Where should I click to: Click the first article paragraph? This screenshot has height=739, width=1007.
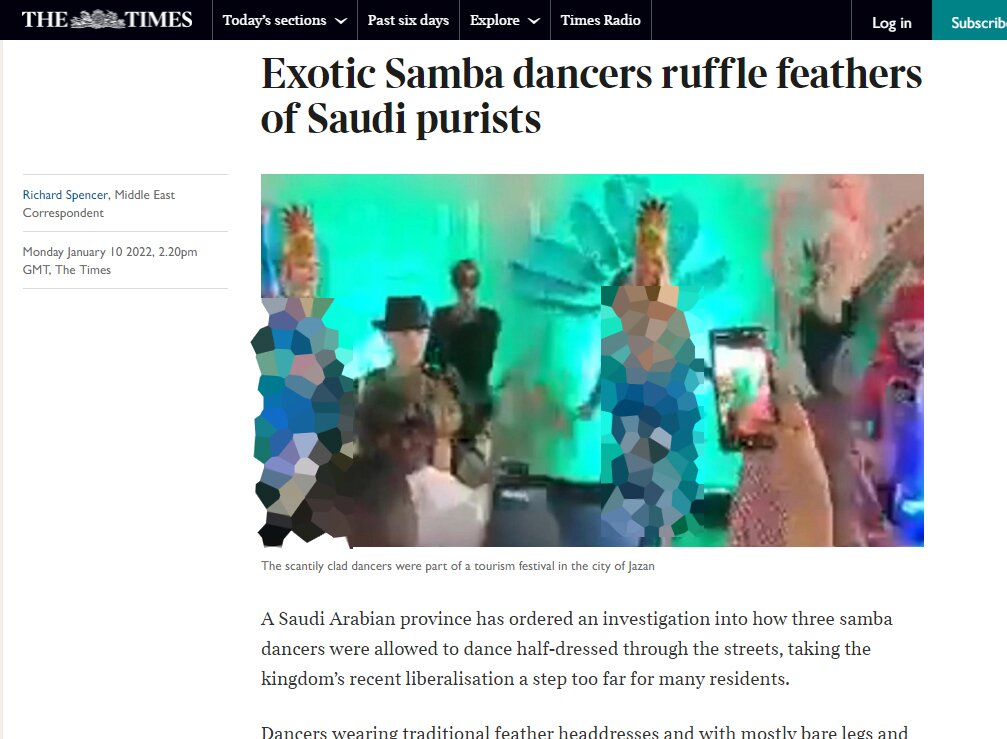(576, 648)
